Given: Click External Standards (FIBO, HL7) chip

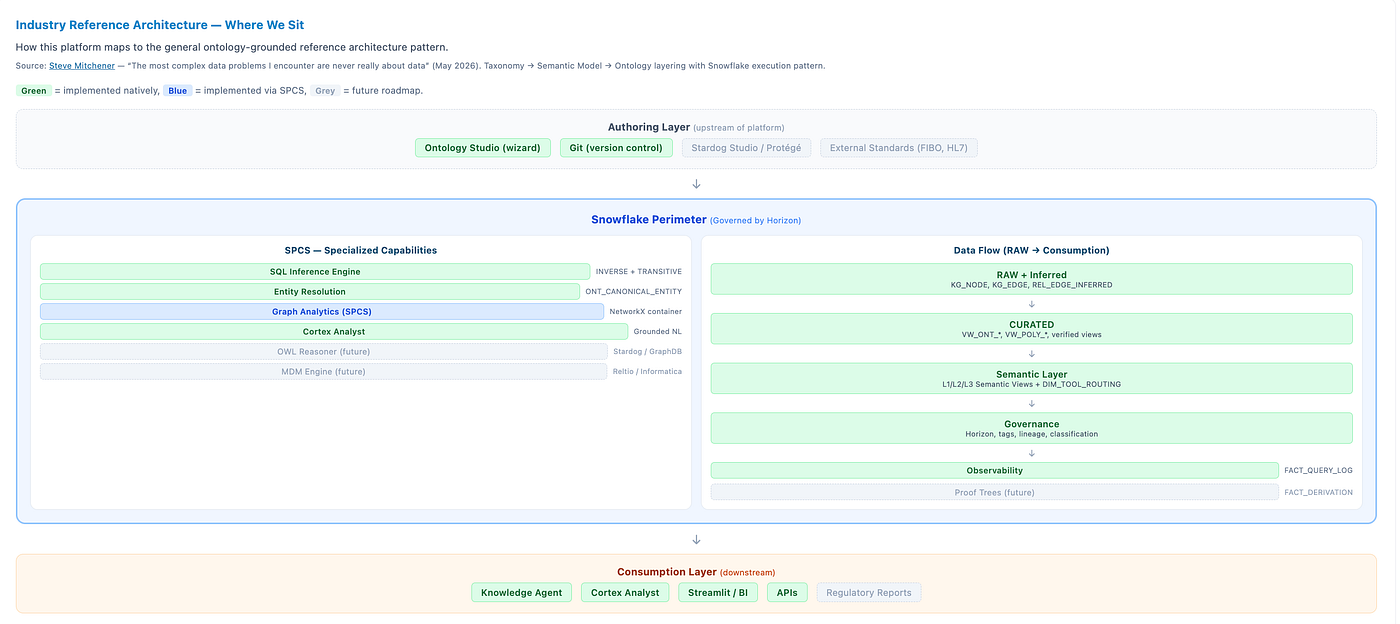Looking at the screenshot, I should (899, 148).
